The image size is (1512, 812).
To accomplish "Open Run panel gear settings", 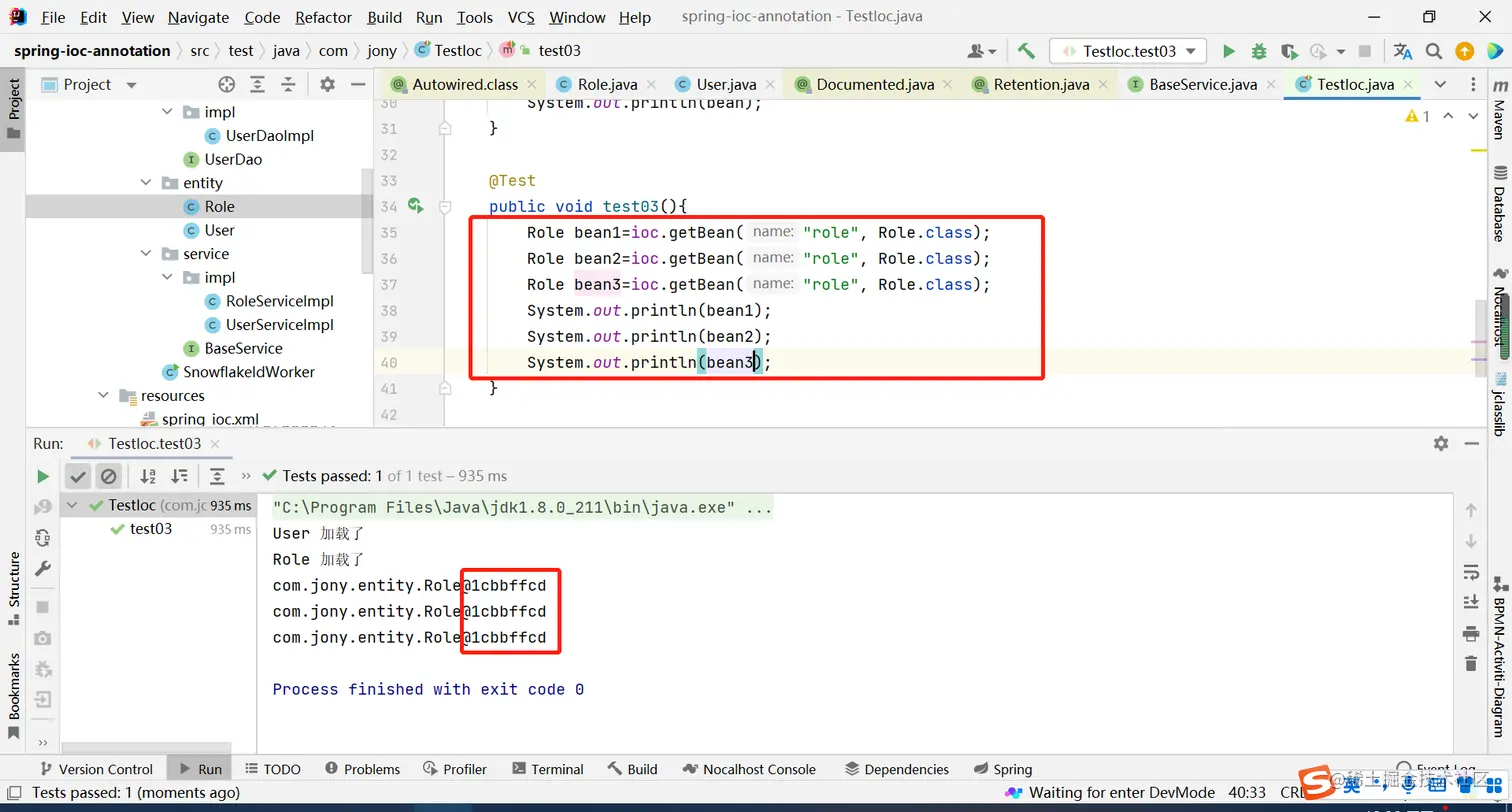I will pyautogui.click(x=1440, y=443).
